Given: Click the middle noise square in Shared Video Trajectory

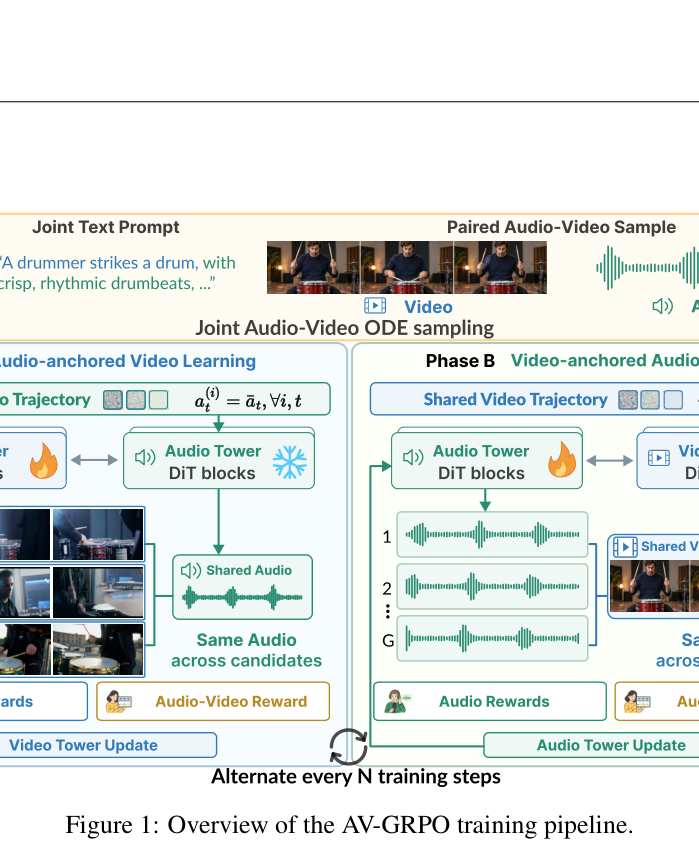Looking at the screenshot, I should (650, 400).
